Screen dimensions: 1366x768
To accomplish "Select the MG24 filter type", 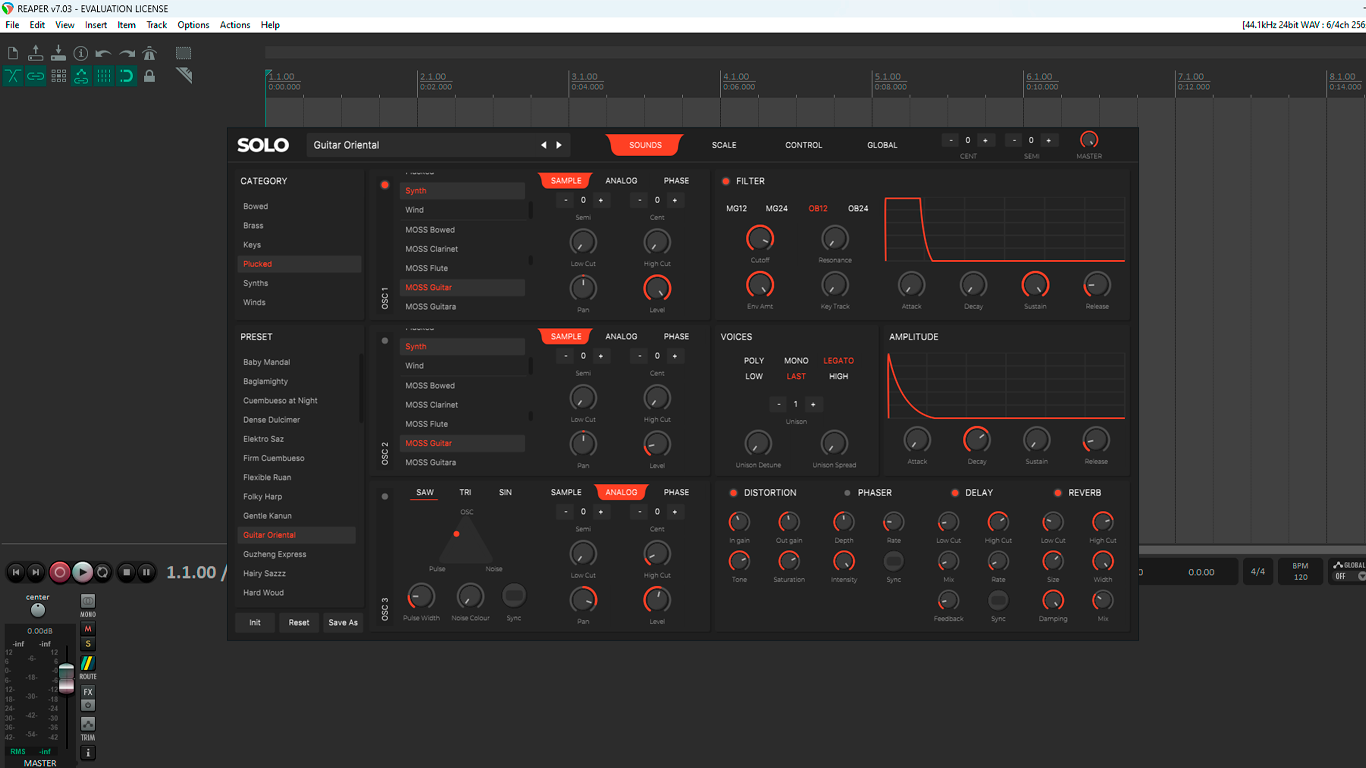I will pos(776,209).
